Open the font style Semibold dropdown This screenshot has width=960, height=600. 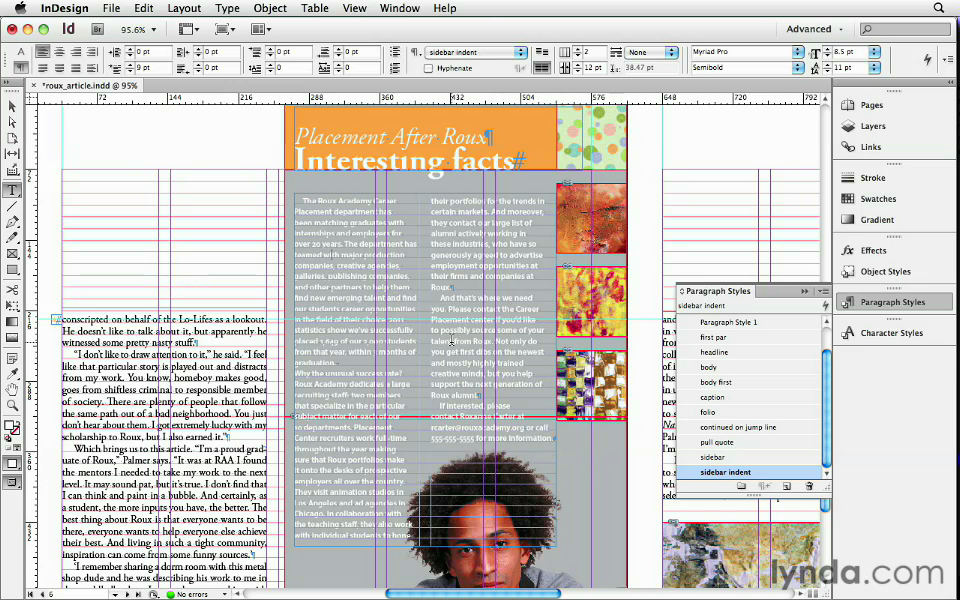coord(798,67)
